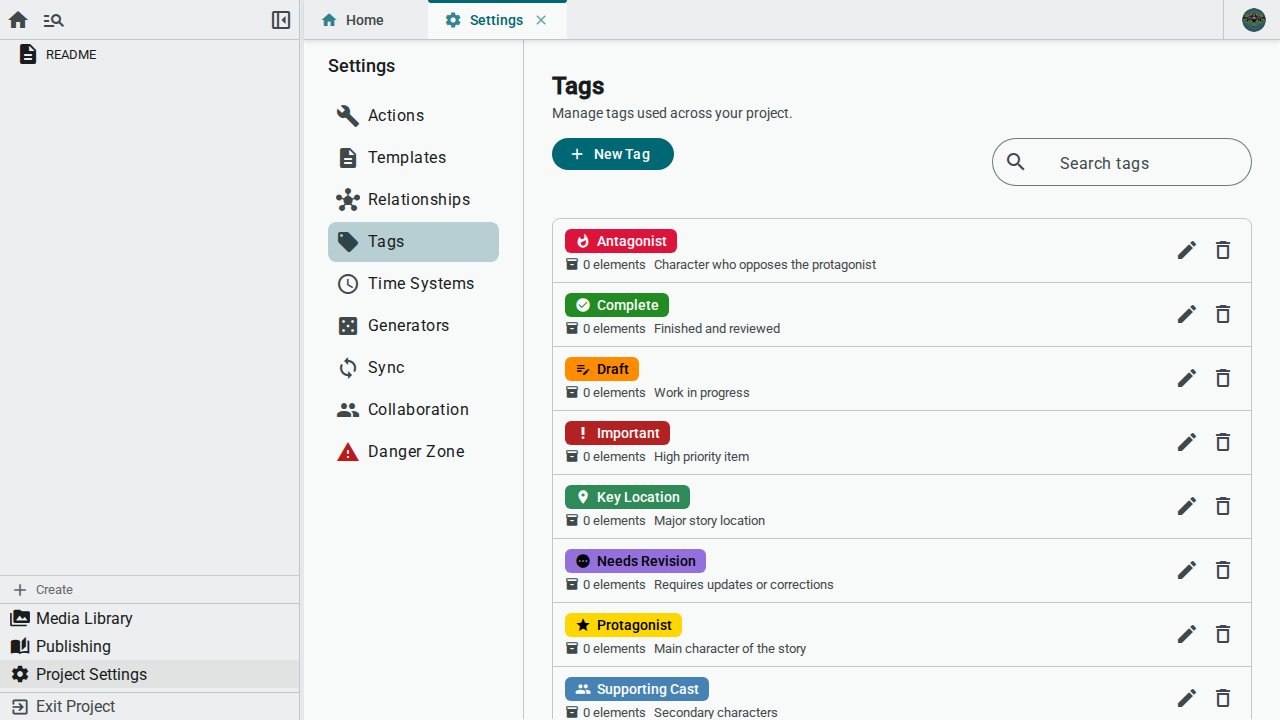
Task: Click the home icon in the sidebar header
Action: point(18,20)
